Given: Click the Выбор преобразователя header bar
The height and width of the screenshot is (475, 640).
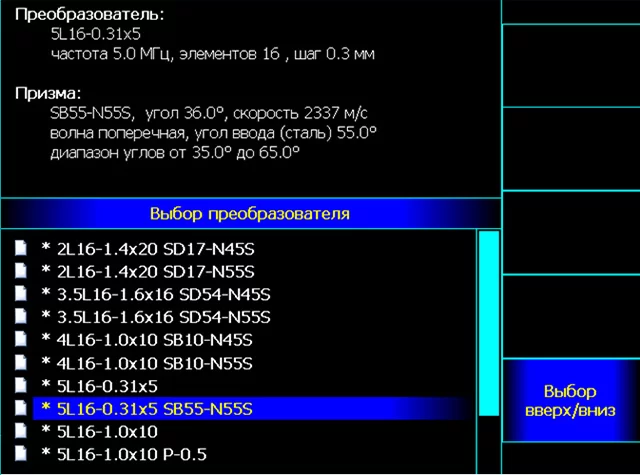Looking at the screenshot, I should pyautogui.click(x=249, y=214).
